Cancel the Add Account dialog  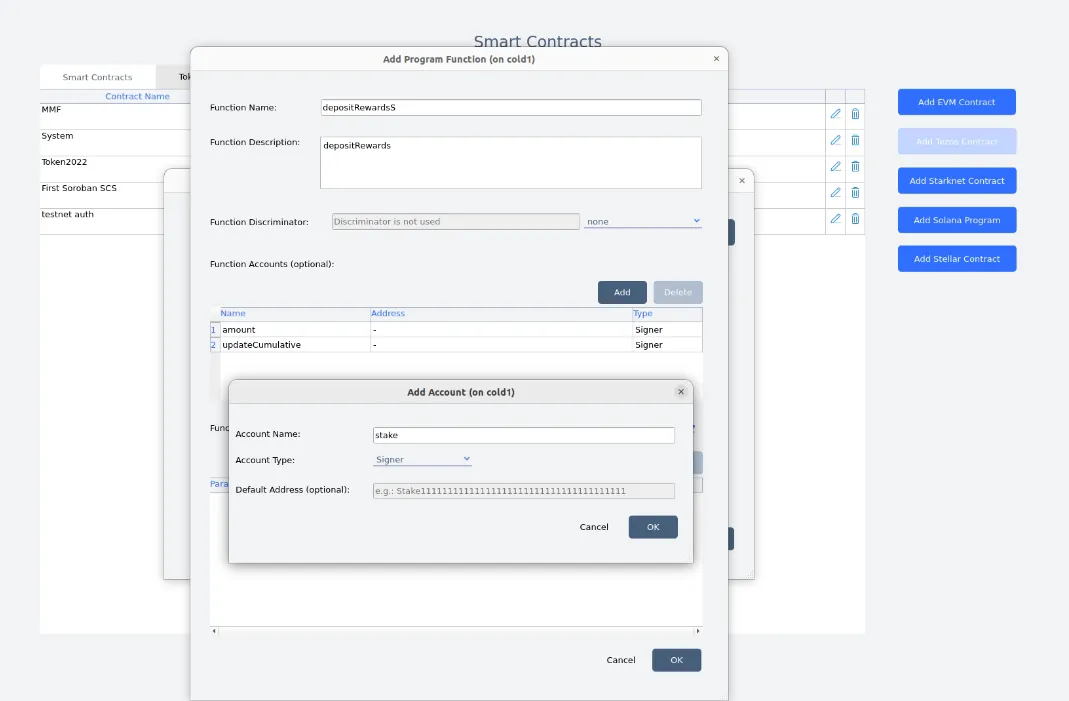594,527
